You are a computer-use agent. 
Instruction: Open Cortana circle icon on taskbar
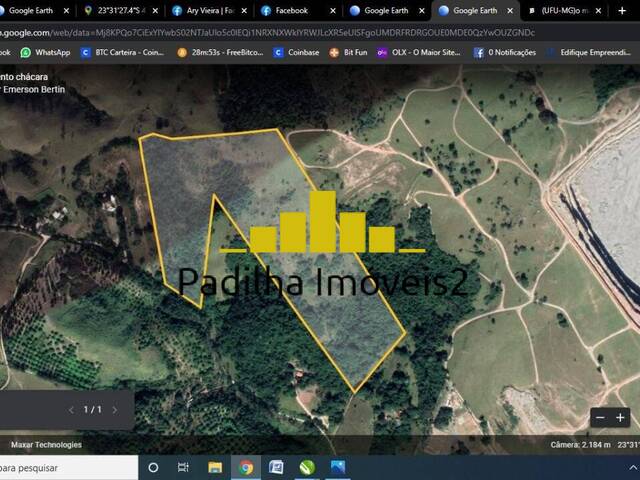(153, 467)
